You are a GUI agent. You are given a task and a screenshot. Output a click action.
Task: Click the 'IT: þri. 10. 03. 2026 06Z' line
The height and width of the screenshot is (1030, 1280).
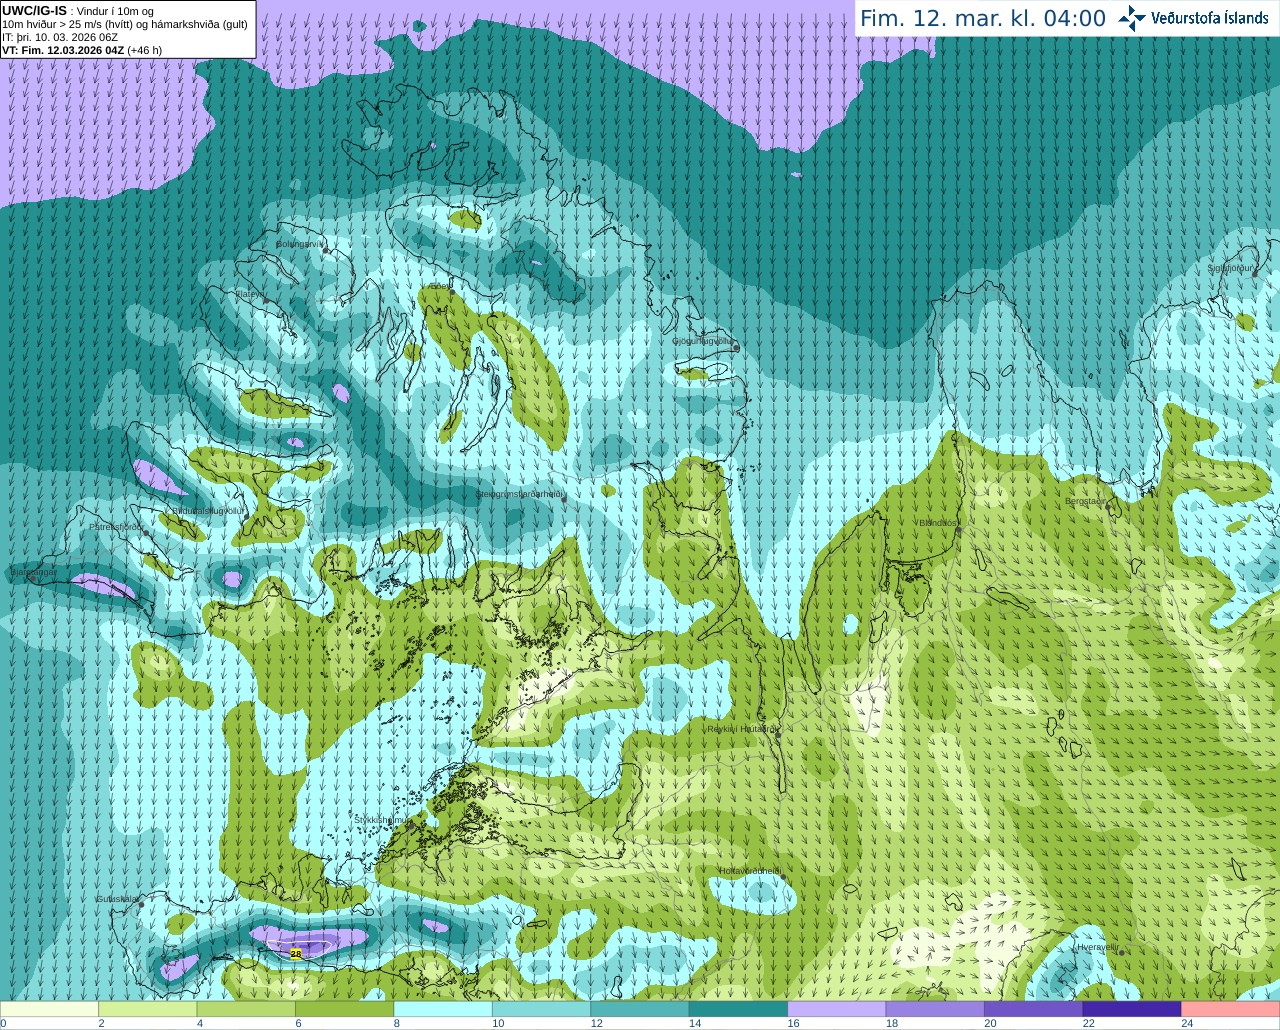coord(60,37)
